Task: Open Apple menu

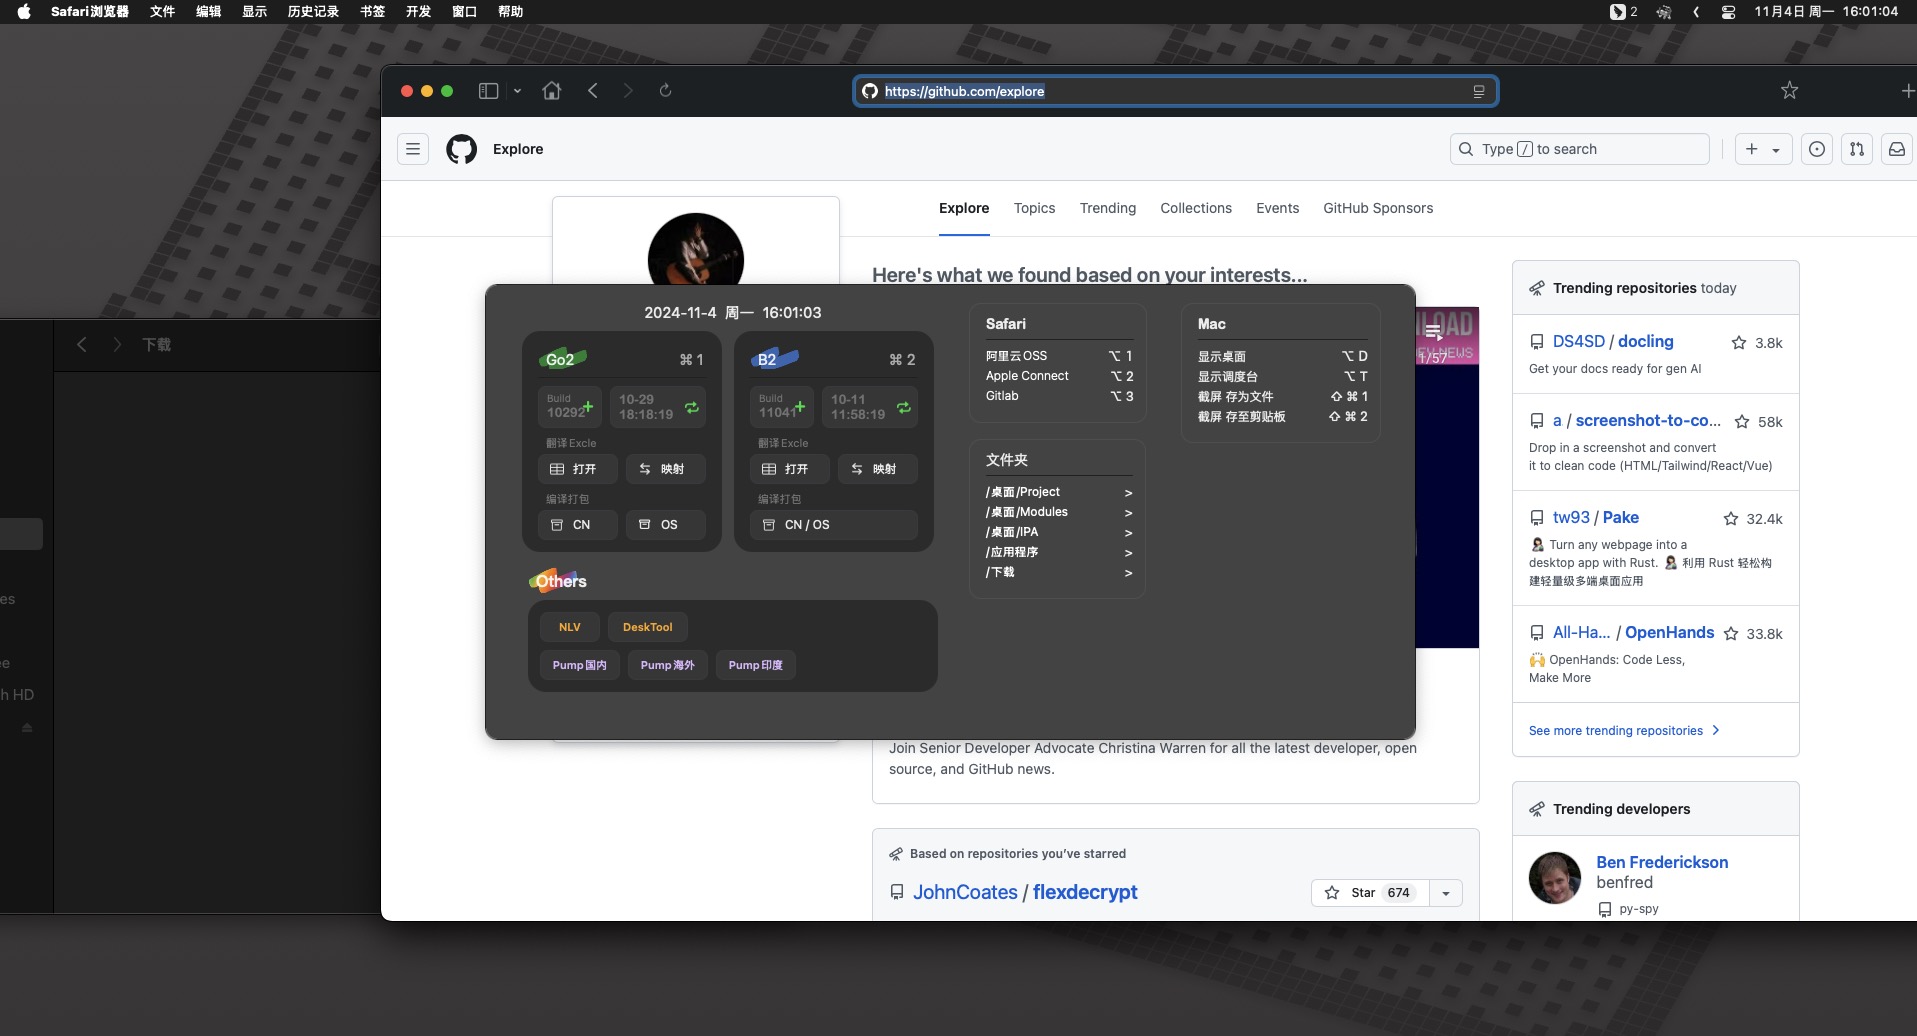Action: click(24, 12)
